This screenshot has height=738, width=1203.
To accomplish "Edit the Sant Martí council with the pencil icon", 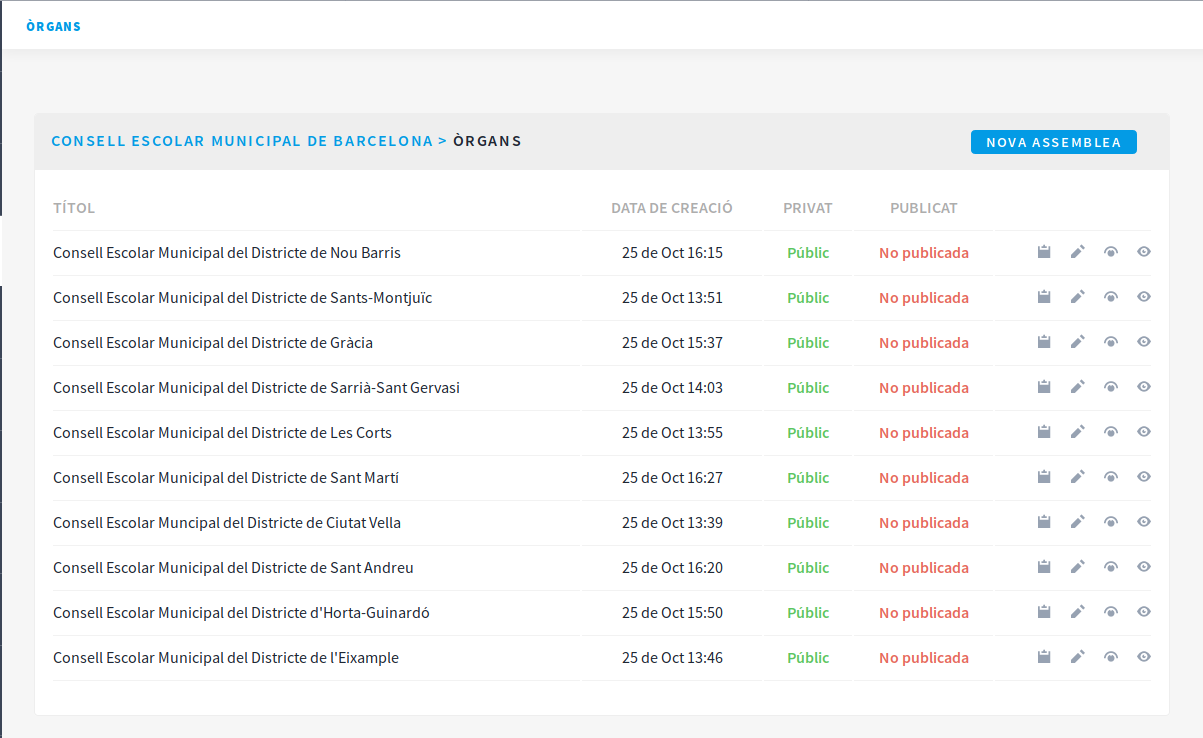I will coord(1077,477).
